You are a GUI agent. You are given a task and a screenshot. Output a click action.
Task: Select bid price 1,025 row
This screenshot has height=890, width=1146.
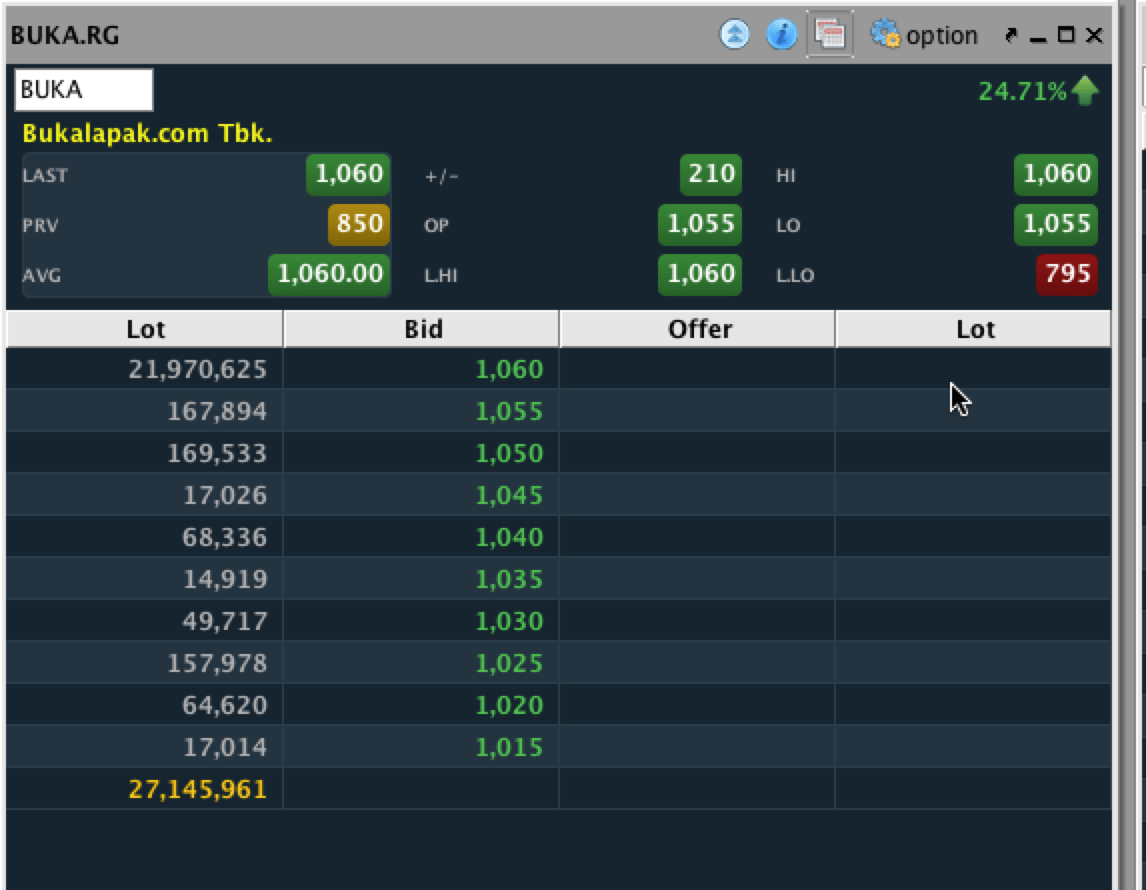(x=509, y=663)
